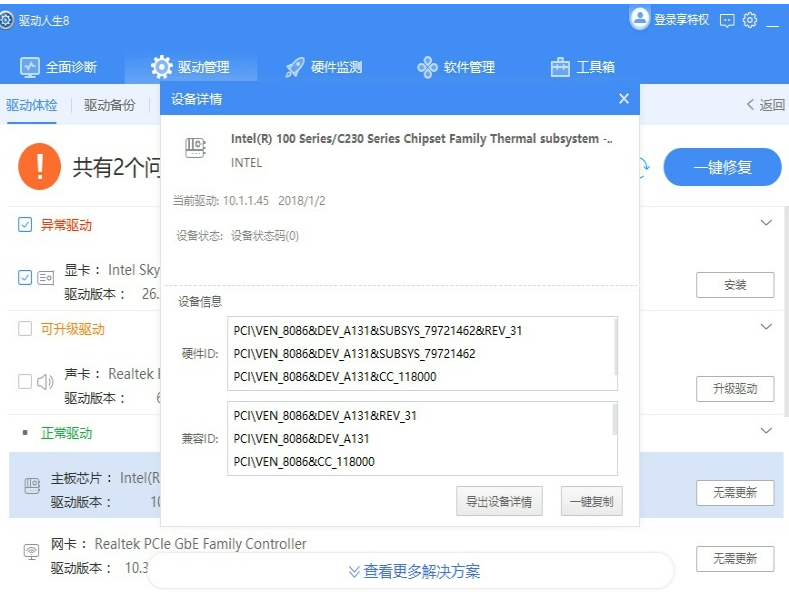The width and height of the screenshot is (789, 602).
Task: Click 返回 to go back
Action: [765, 105]
